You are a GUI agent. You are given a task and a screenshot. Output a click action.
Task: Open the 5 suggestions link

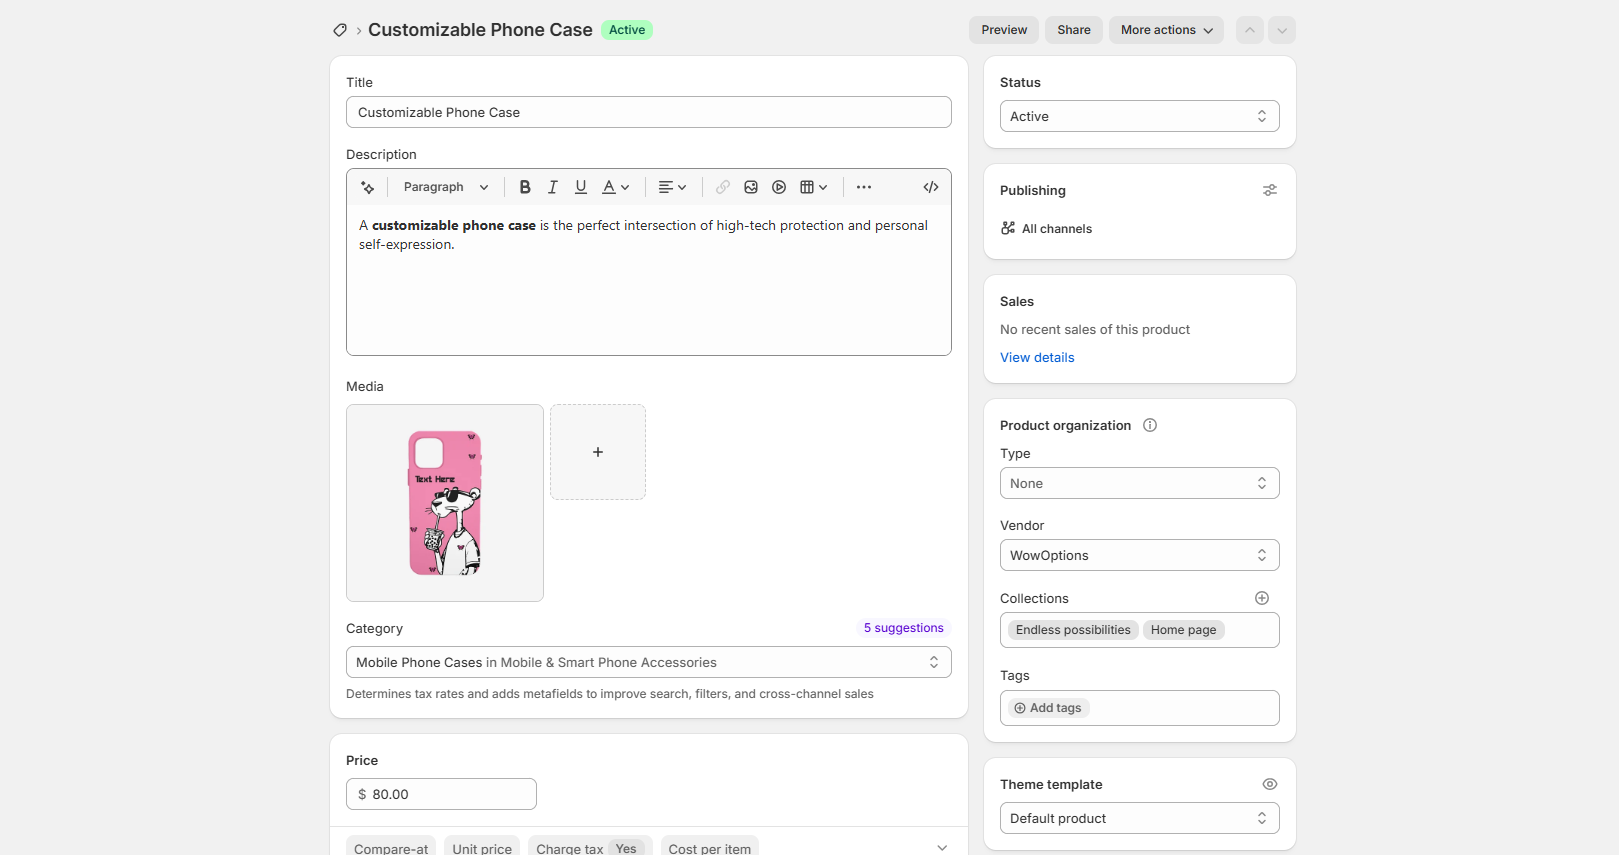pos(904,628)
